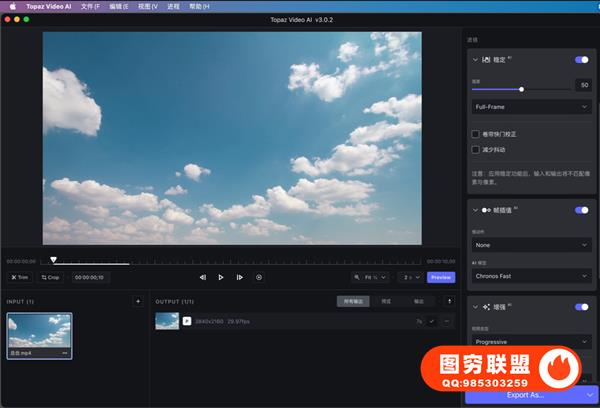This screenshot has height=408, width=600.
Task: Click the stabilization strength slider handle
Action: coord(521,88)
